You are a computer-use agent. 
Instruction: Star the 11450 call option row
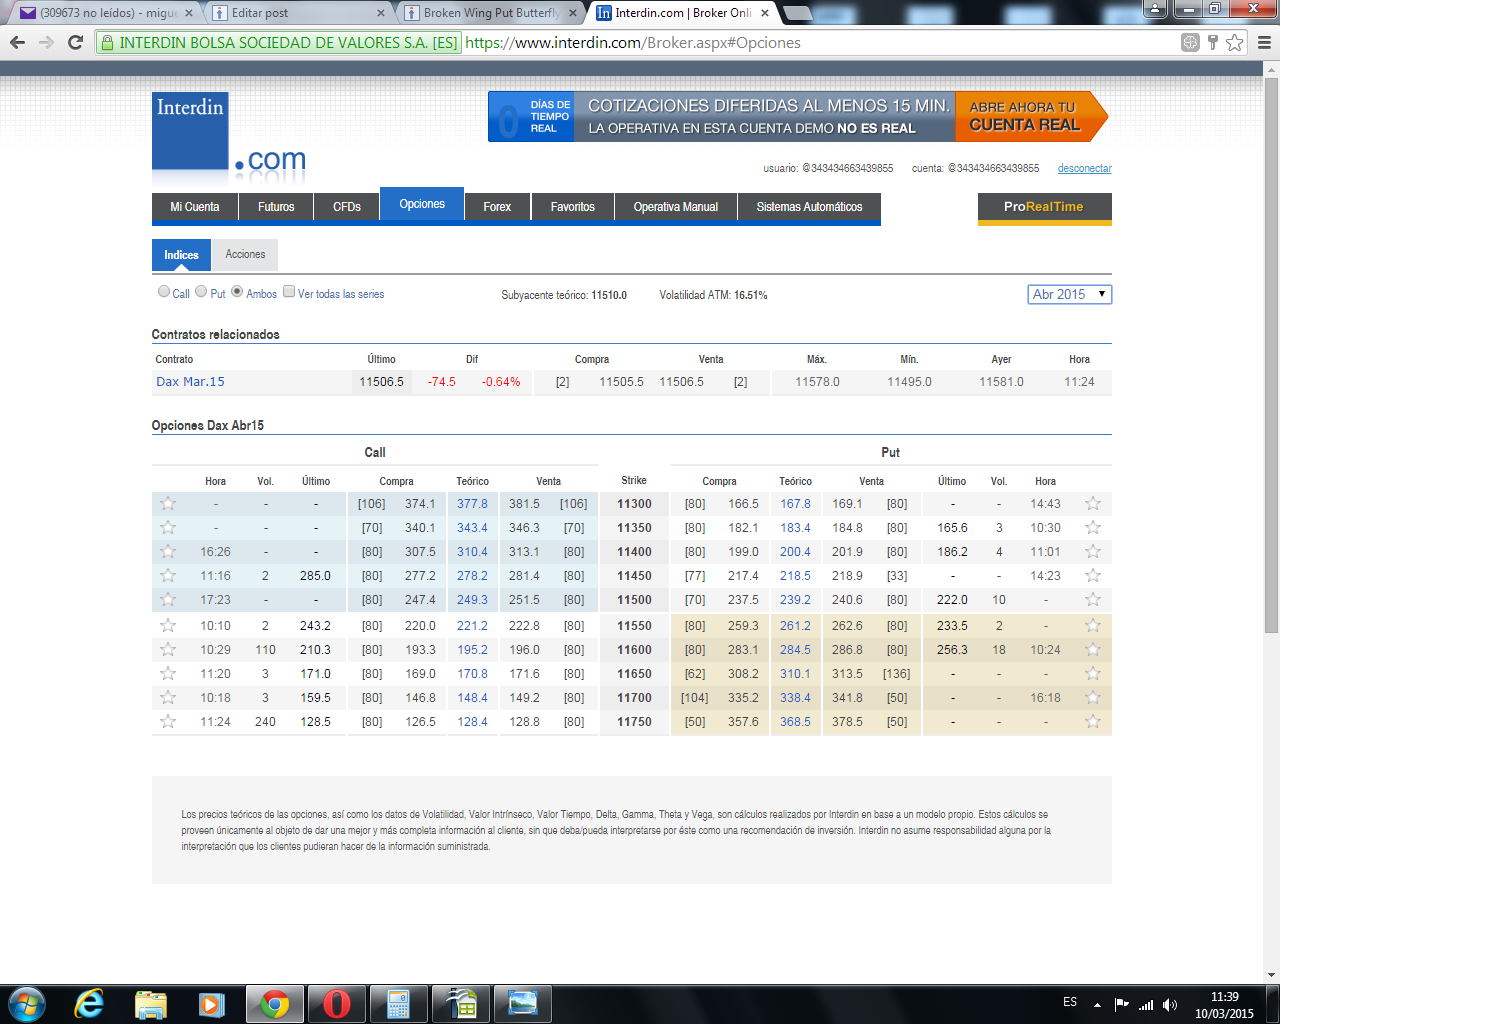tap(168, 576)
